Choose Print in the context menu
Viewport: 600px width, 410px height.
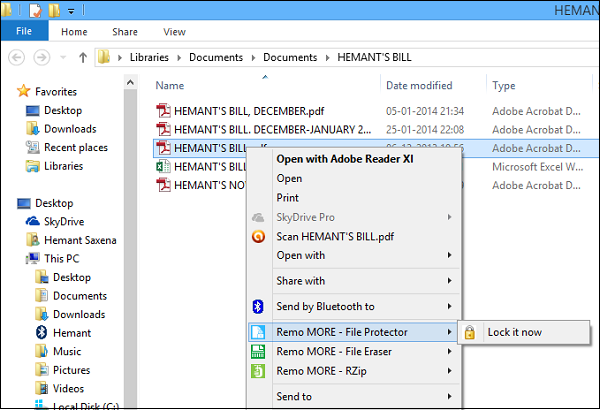pos(287,198)
